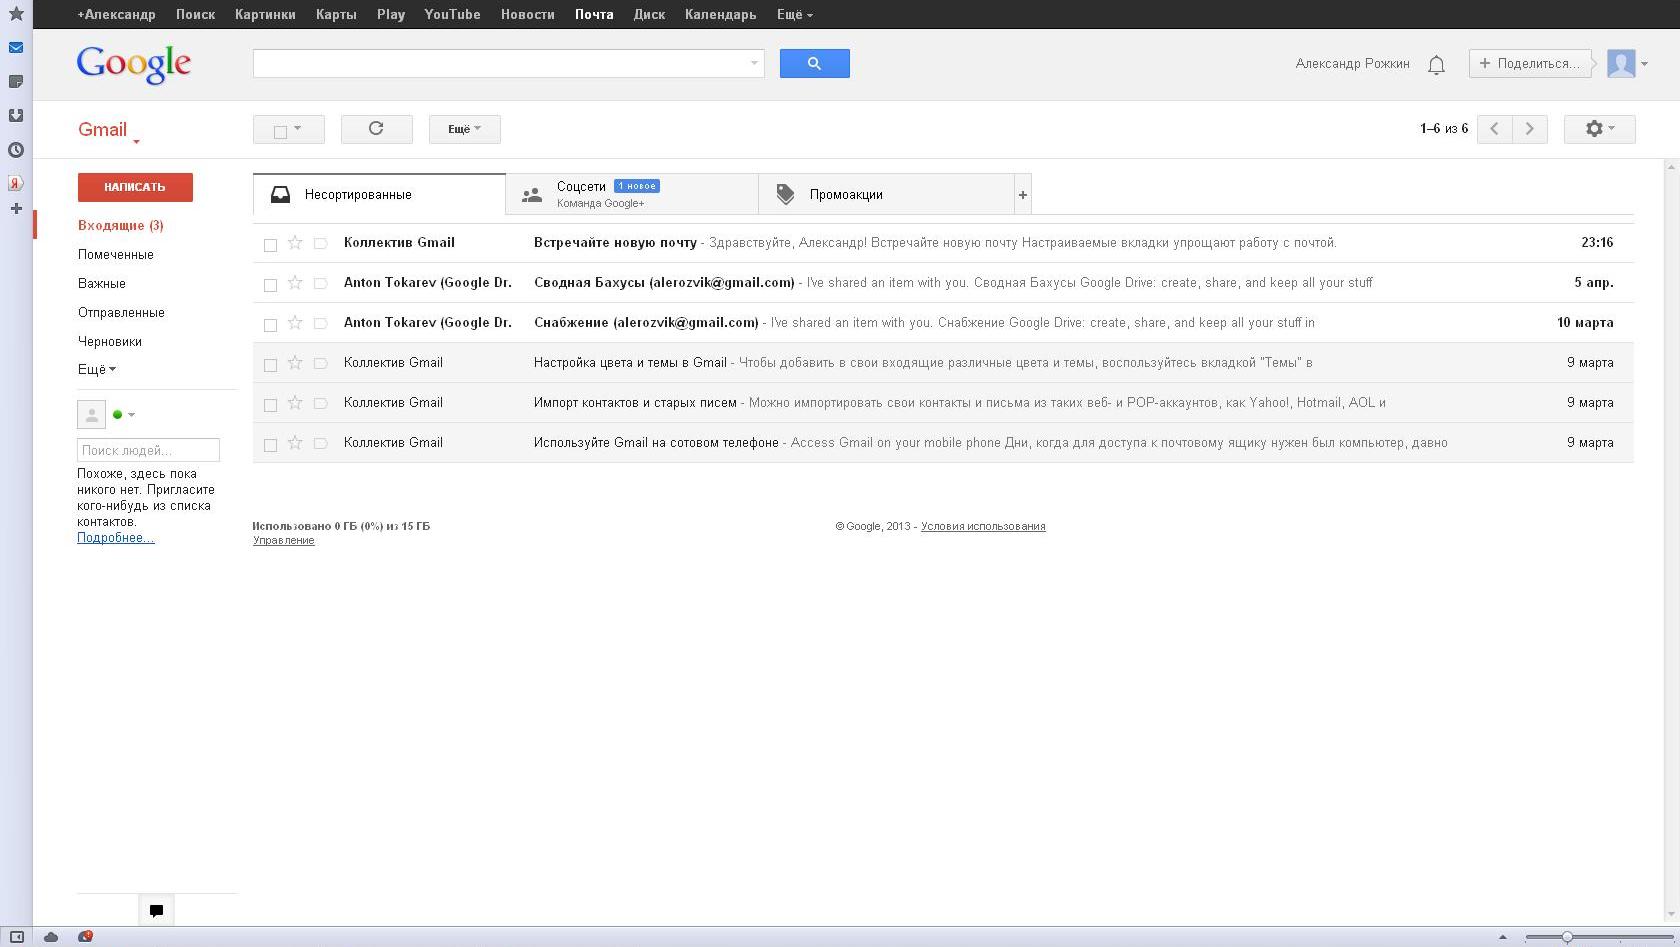This screenshot has width=1680, height=947.
Task: Open the 'Отправленные' folder
Action: click(121, 312)
